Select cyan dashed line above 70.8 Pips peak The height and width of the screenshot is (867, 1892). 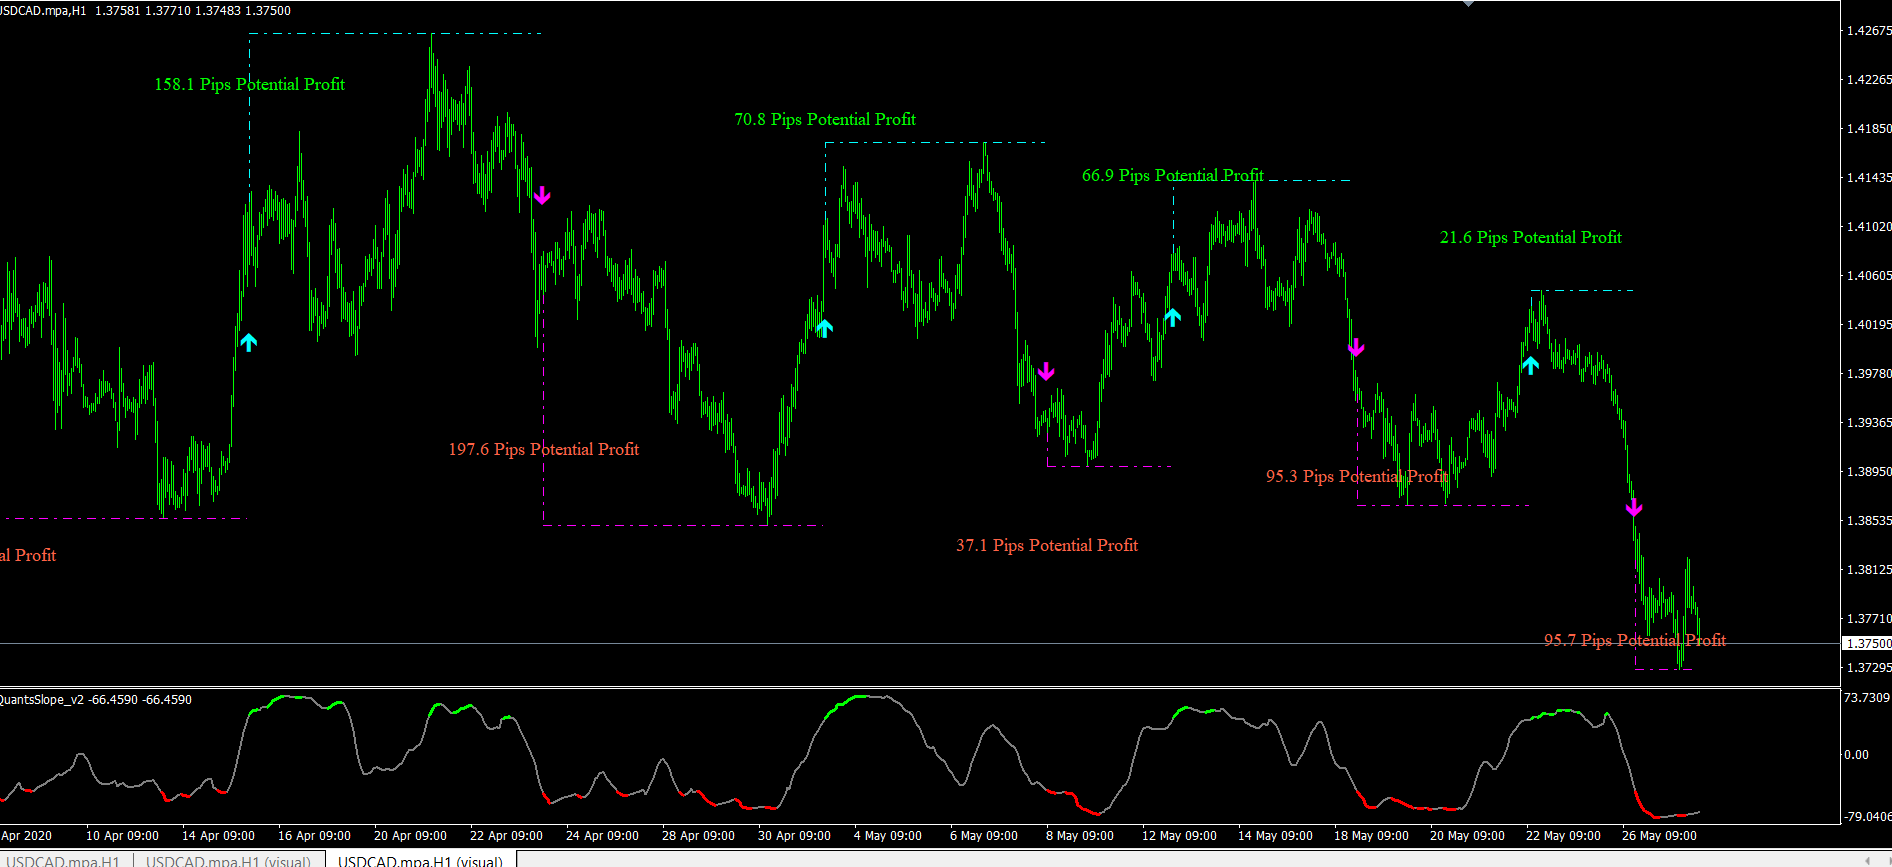pyautogui.click(x=935, y=142)
